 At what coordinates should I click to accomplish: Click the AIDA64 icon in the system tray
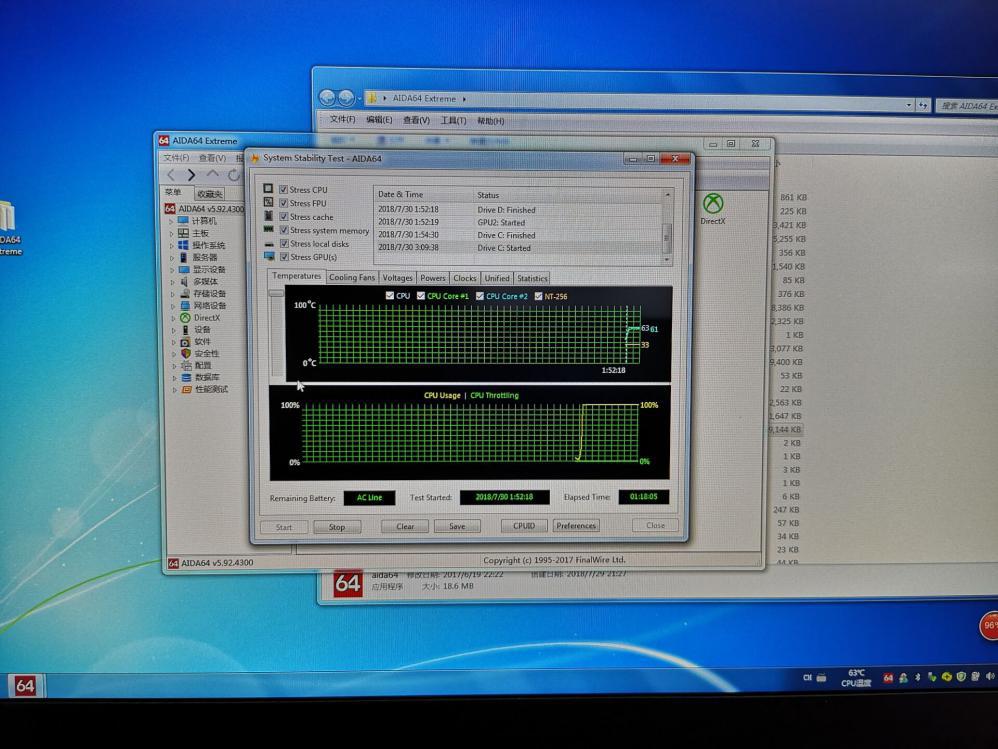[888, 678]
